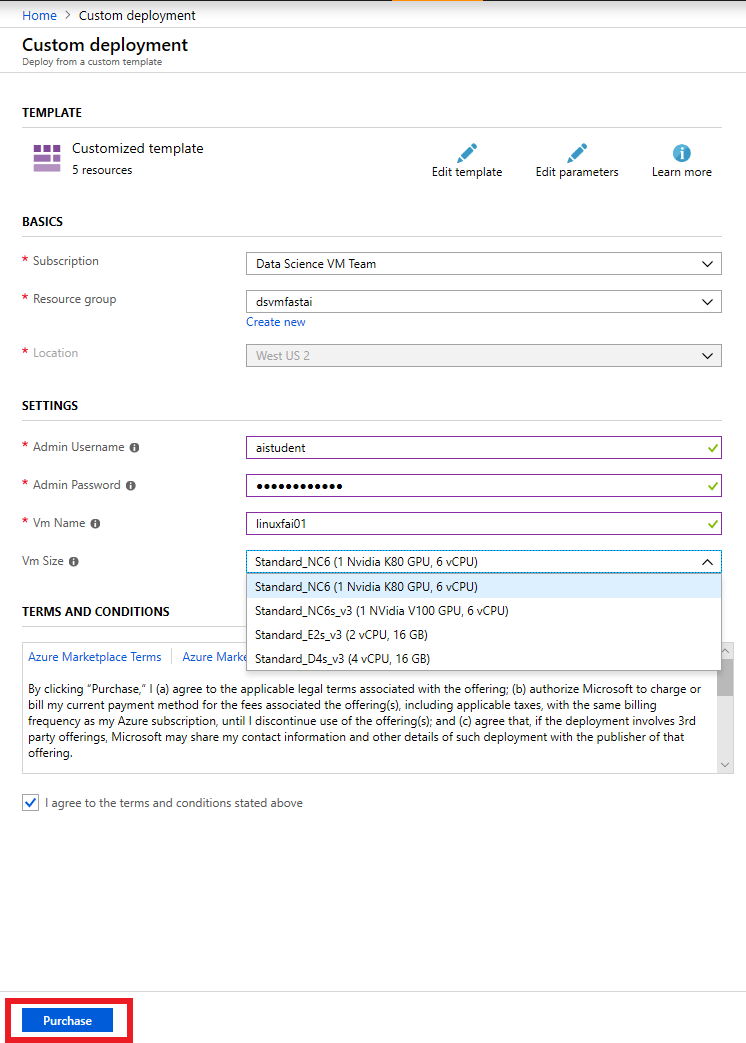Click the Create new resource group link
This screenshot has height=1043, width=746.
point(276,322)
